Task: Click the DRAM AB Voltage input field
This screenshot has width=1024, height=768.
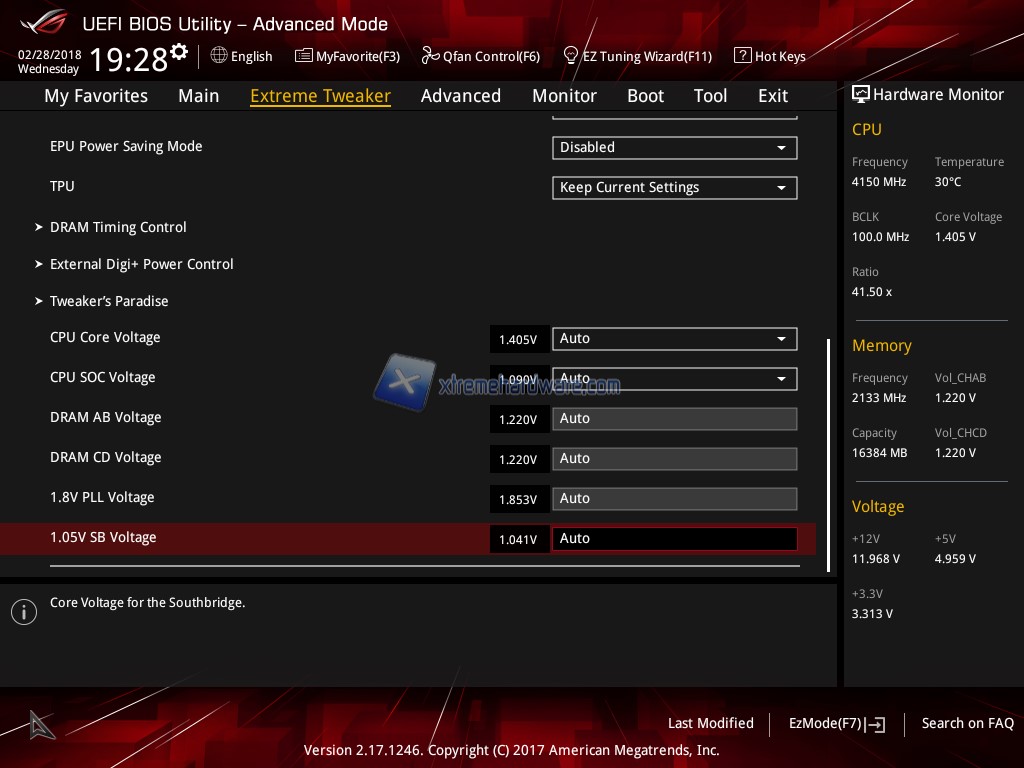Action: (x=674, y=419)
